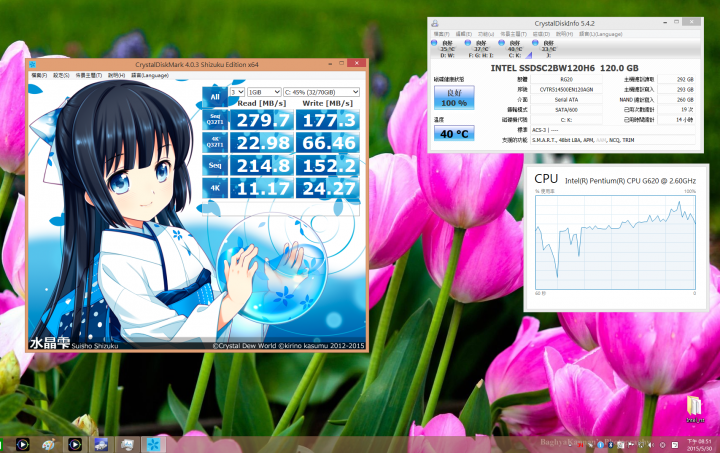Image resolution: width=720 pixels, height=453 pixels.
Task: Click the SATA/600 transfer mode field
Action: tap(566, 110)
